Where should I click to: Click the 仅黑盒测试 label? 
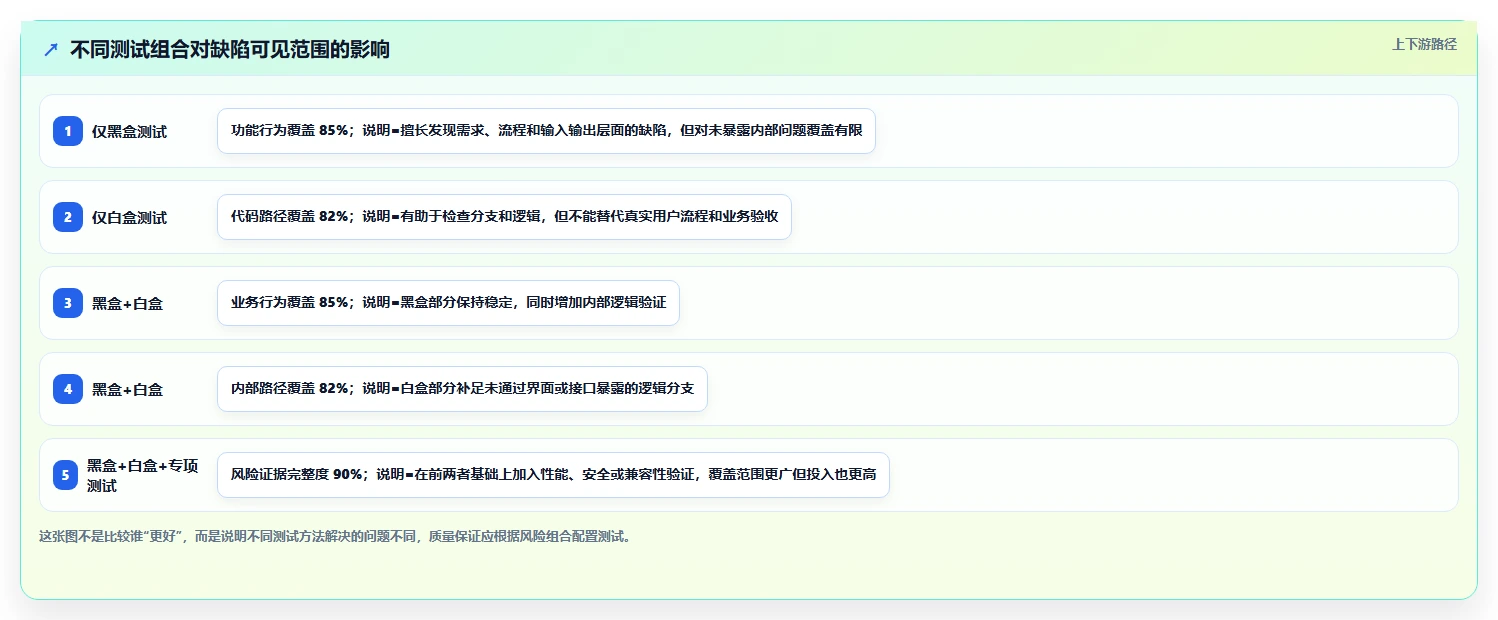[x=129, y=132]
